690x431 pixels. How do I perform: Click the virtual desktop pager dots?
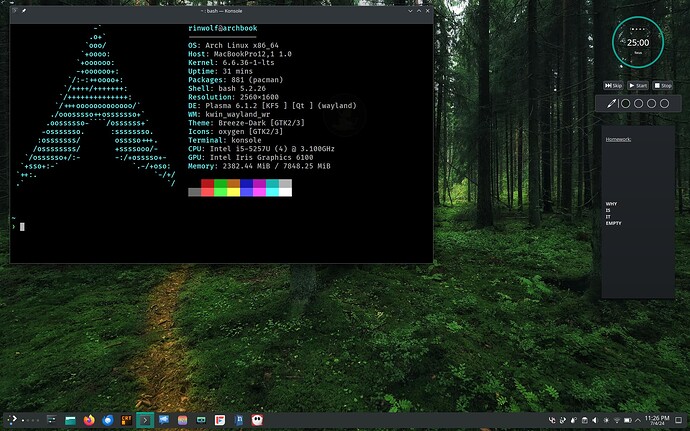(x=30, y=420)
